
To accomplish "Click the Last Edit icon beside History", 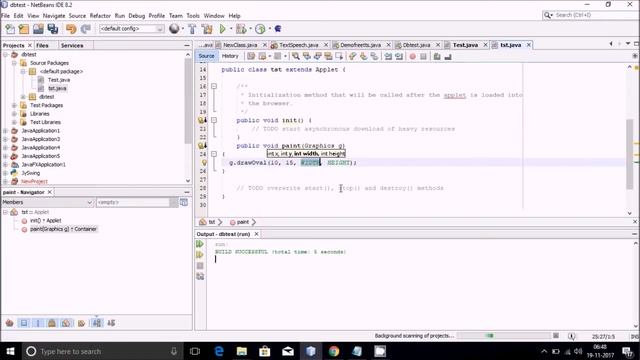I will [x=251, y=56].
